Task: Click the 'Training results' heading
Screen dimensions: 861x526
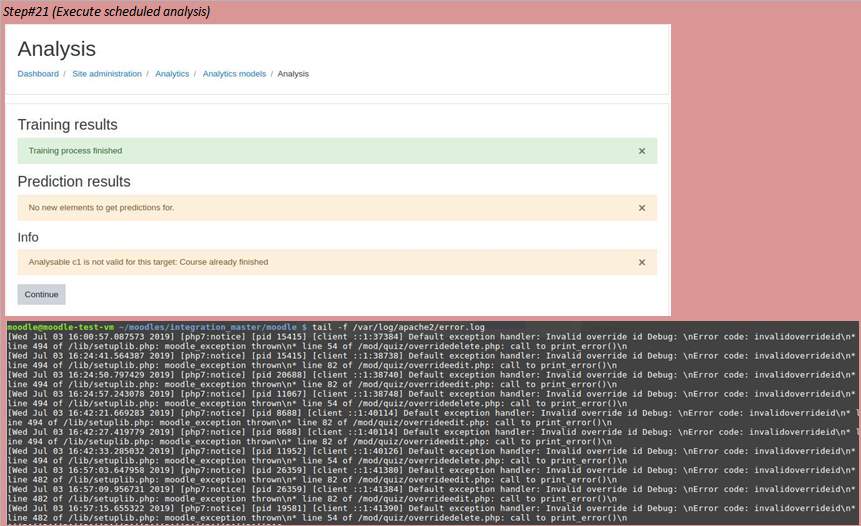Action: pyautogui.click(x=68, y=125)
